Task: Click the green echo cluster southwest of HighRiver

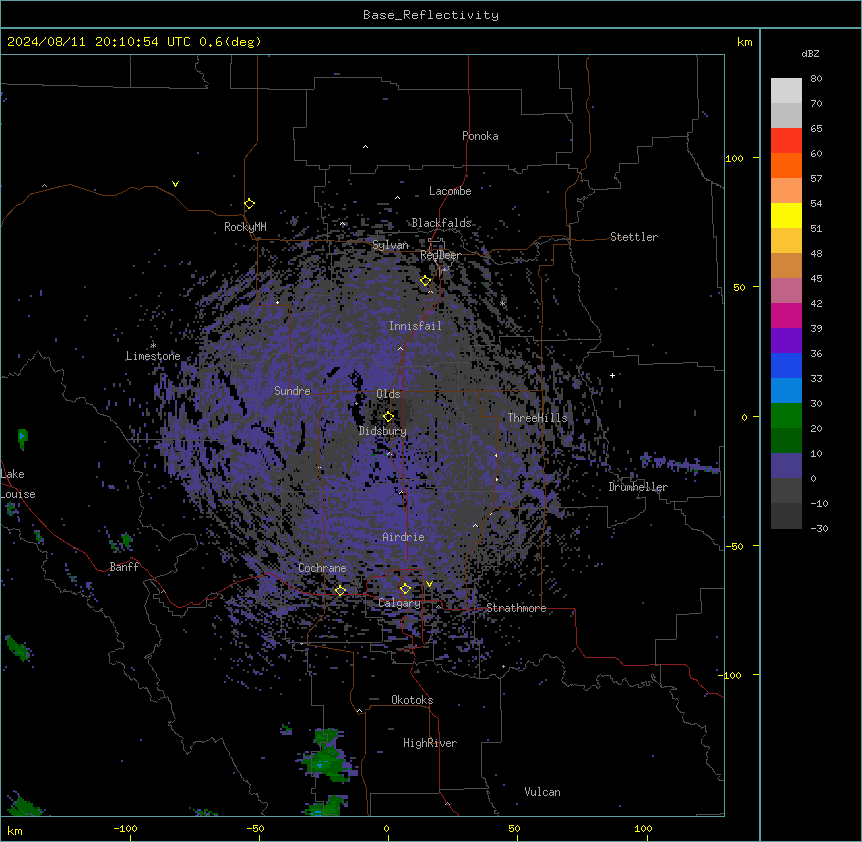Action: tap(327, 756)
